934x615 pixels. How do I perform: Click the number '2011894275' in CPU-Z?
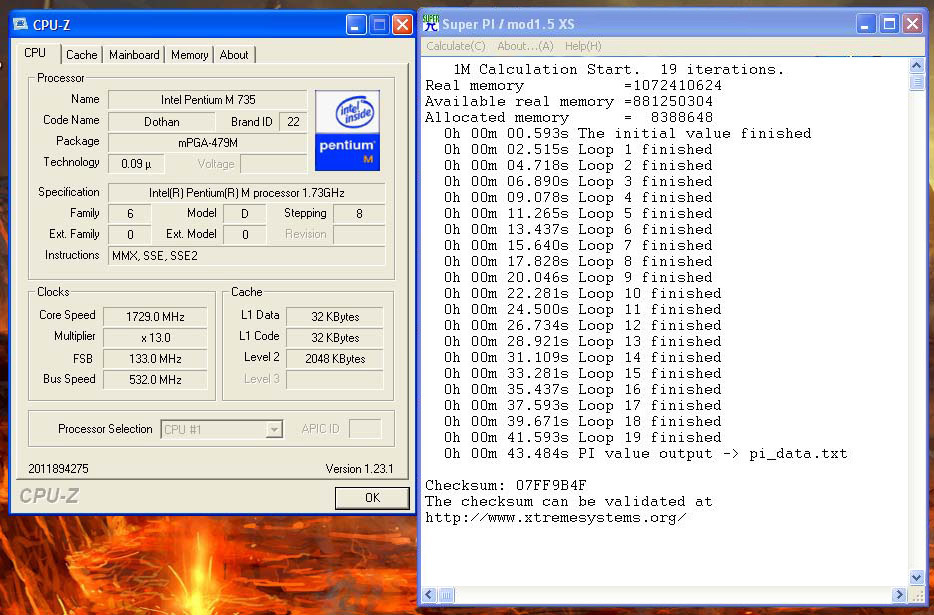(x=58, y=468)
